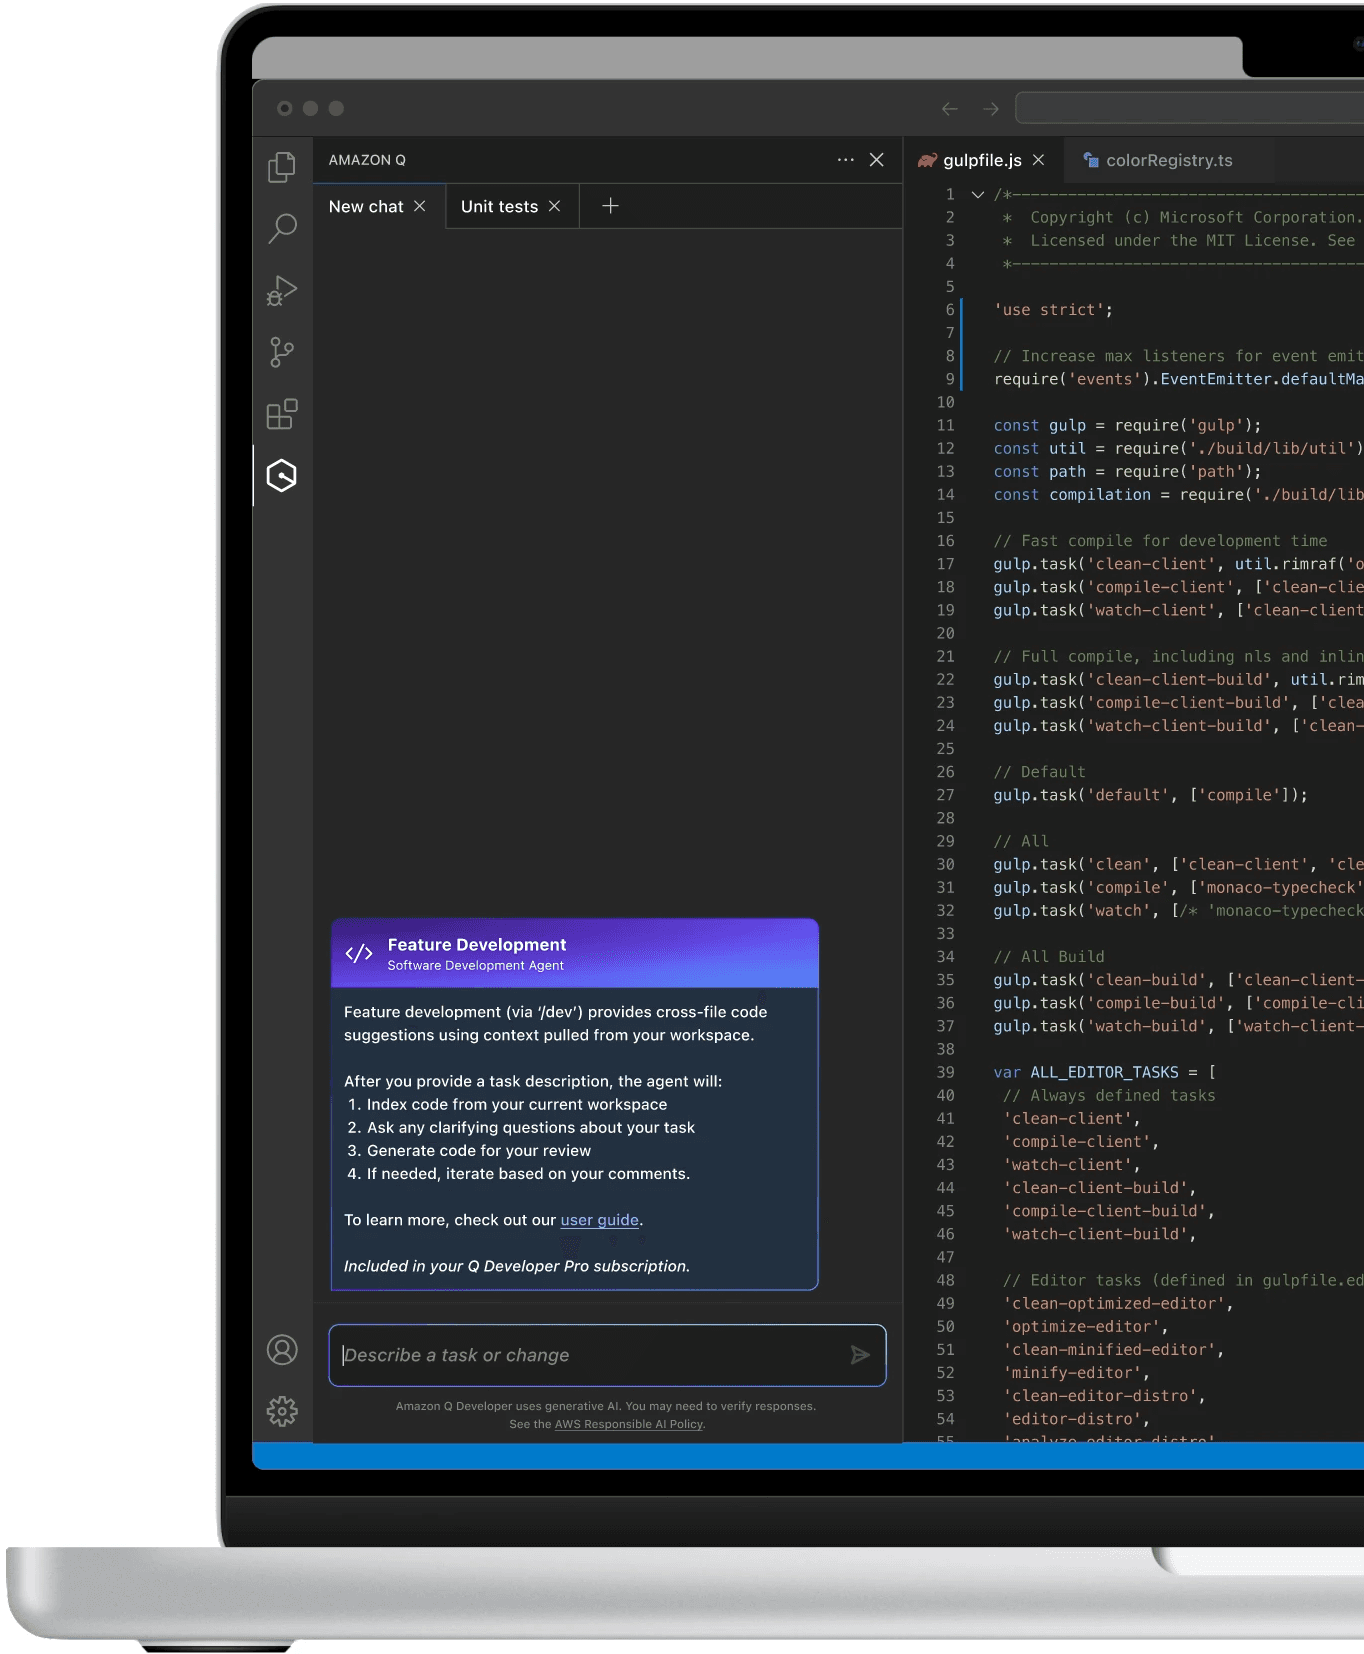The height and width of the screenshot is (1654, 1364).
Task: Open the Source Control view
Action: tap(282, 352)
